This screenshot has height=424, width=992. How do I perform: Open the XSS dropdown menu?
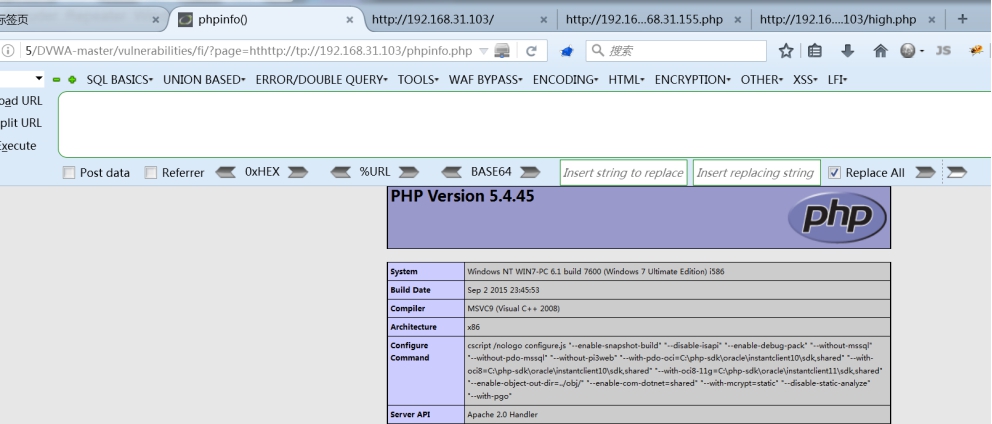tap(805, 80)
